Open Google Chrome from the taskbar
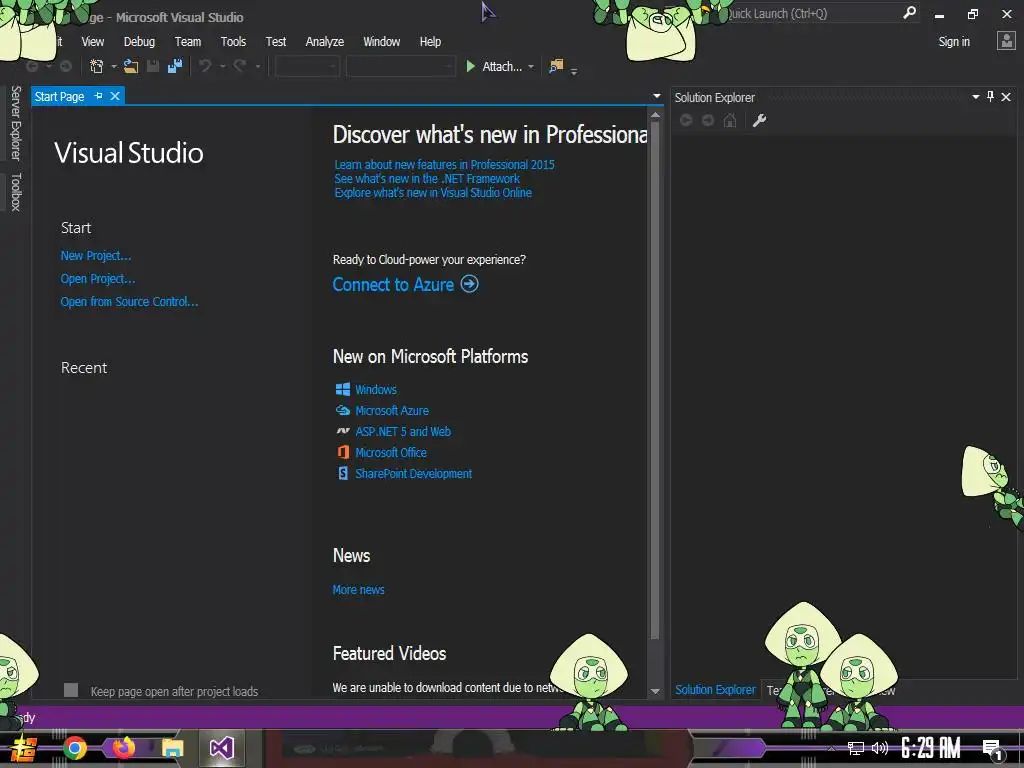Viewport: 1024px width, 768px height. pyautogui.click(x=75, y=748)
